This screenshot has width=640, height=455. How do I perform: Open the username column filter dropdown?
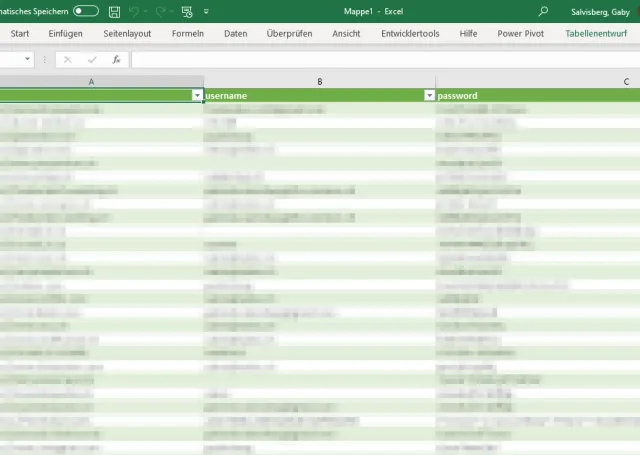(x=429, y=95)
